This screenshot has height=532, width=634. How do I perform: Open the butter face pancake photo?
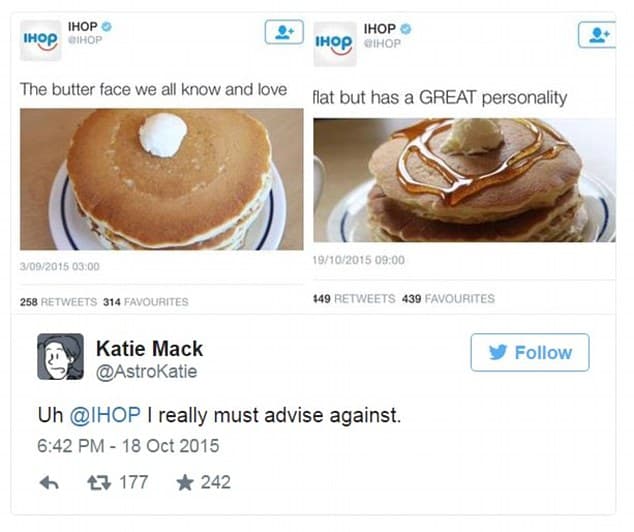pyautogui.click(x=162, y=179)
